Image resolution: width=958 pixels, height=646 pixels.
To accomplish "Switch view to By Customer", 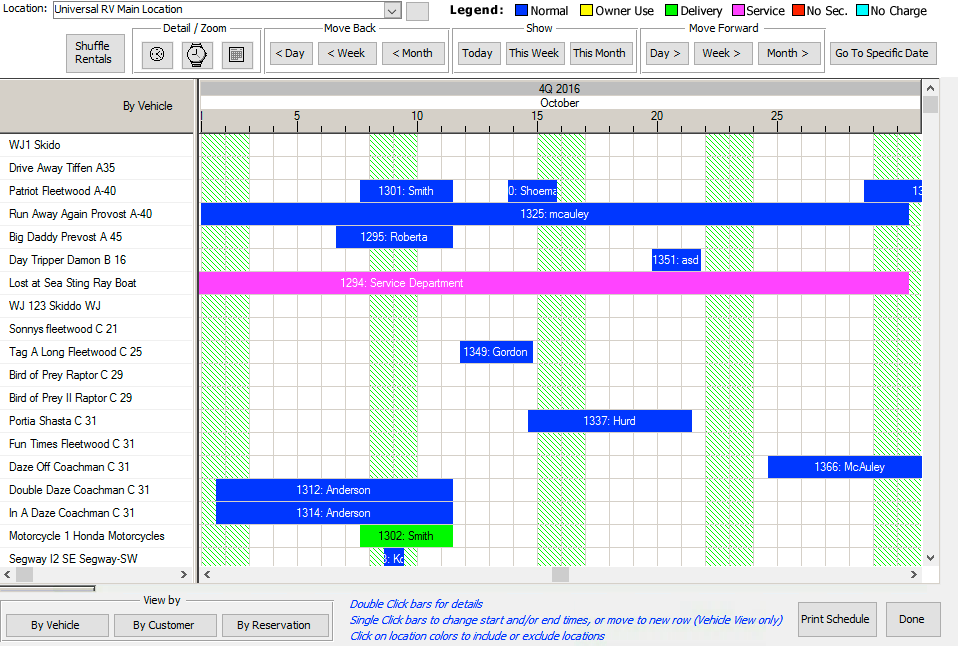I will (x=165, y=625).
